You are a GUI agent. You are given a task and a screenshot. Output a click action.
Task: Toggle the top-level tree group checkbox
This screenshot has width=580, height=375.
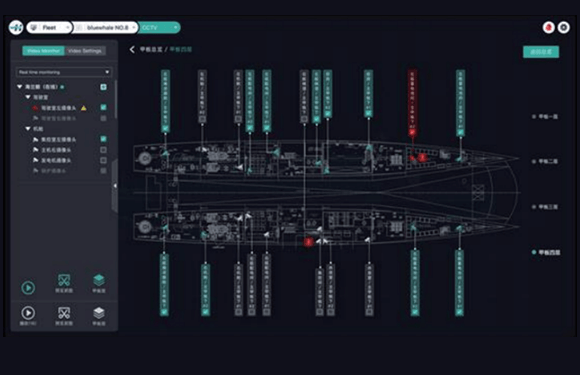104,87
